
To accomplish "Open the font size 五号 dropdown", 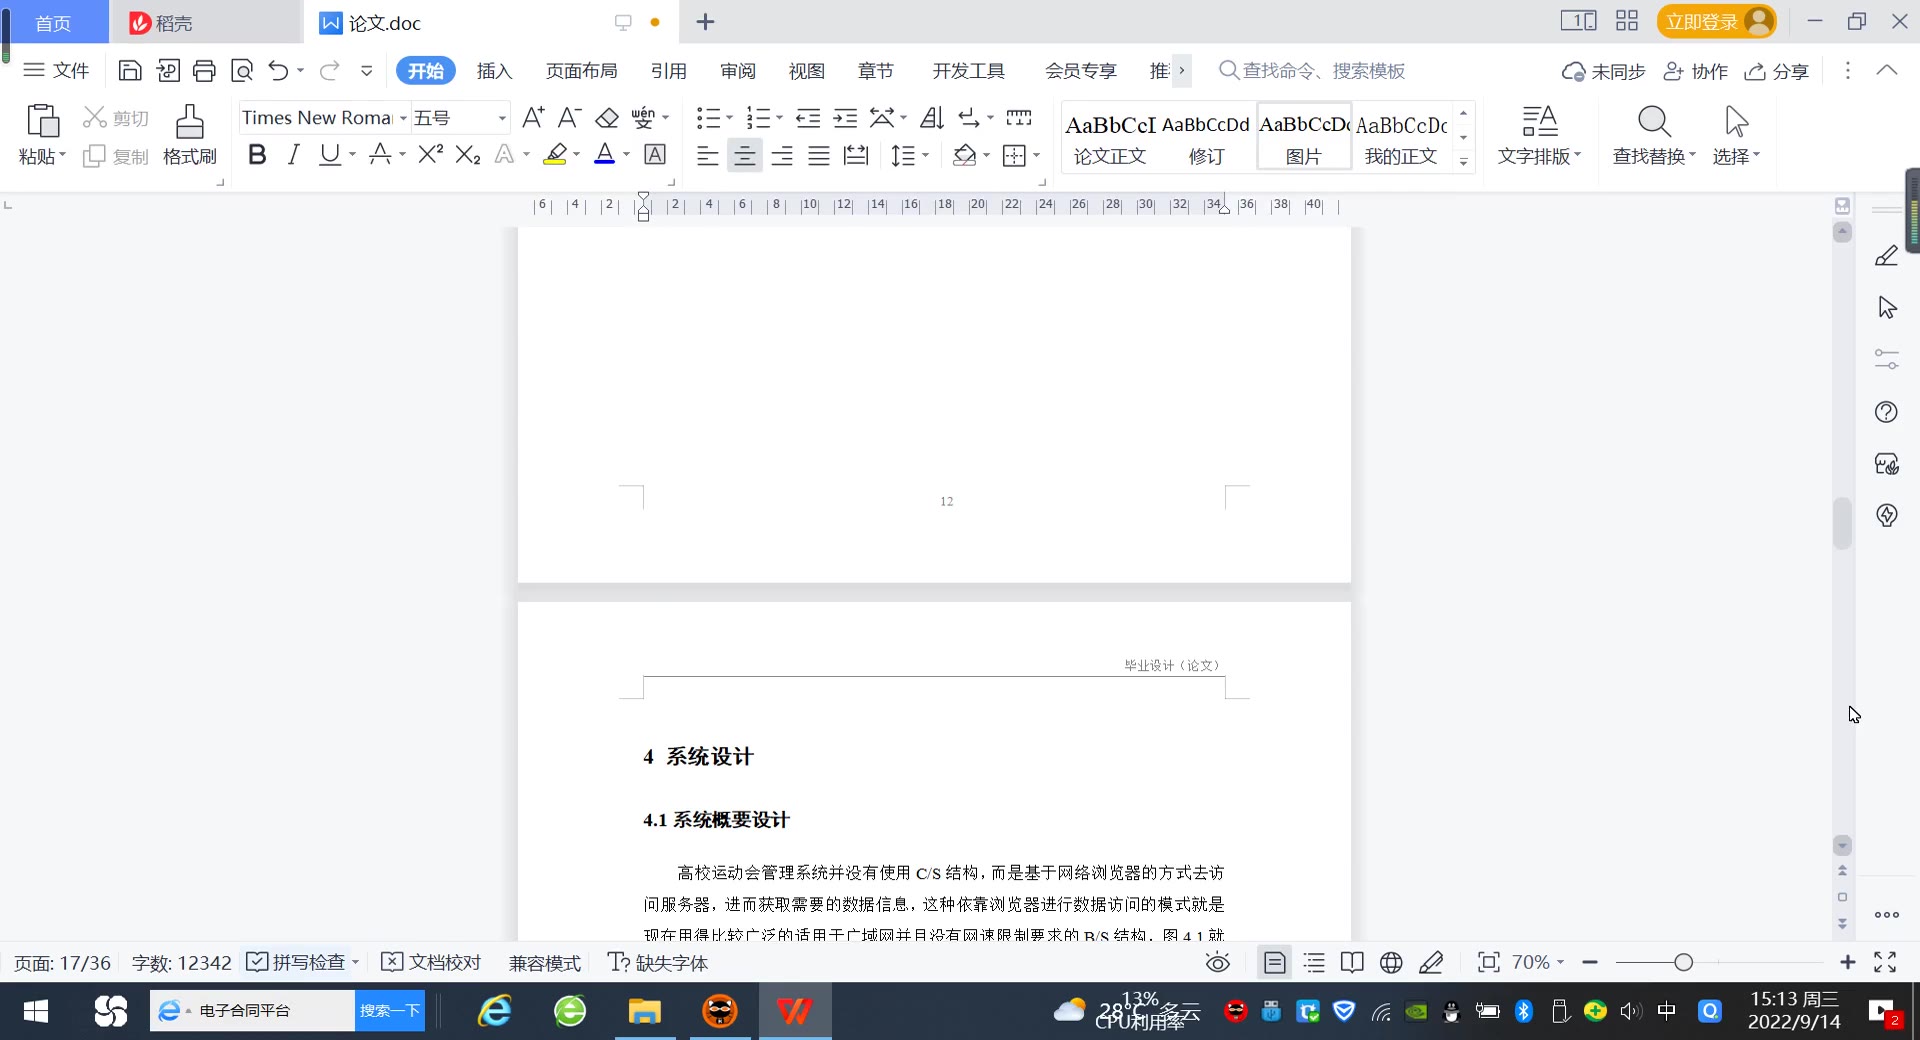I will [502, 118].
